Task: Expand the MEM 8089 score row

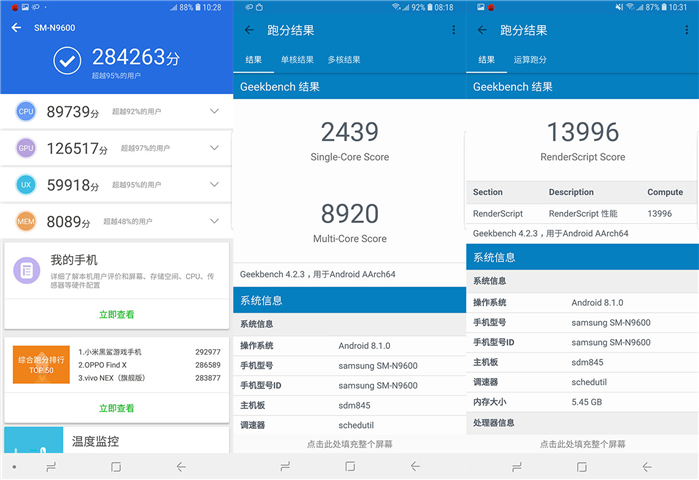Action: tap(214, 221)
